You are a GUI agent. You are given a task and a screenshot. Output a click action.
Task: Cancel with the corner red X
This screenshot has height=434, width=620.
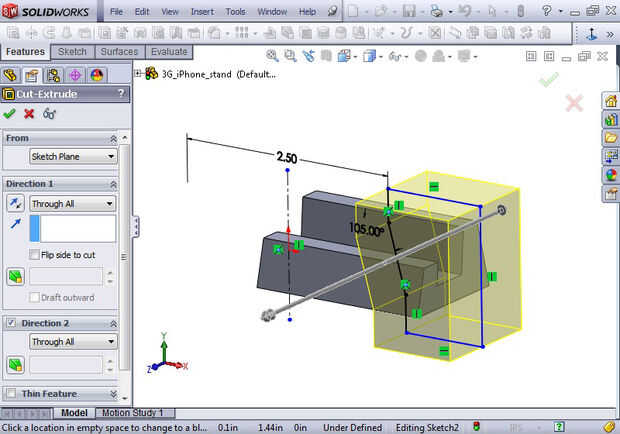pyautogui.click(x=574, y=104)
